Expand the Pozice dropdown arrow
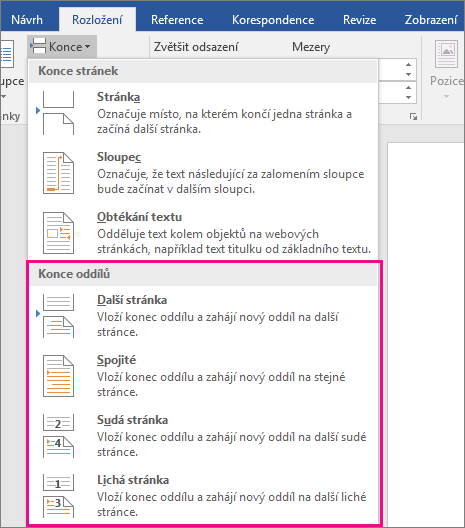This screenshot has height=528, width=465. pyautogui.click(x=446, y=97)
